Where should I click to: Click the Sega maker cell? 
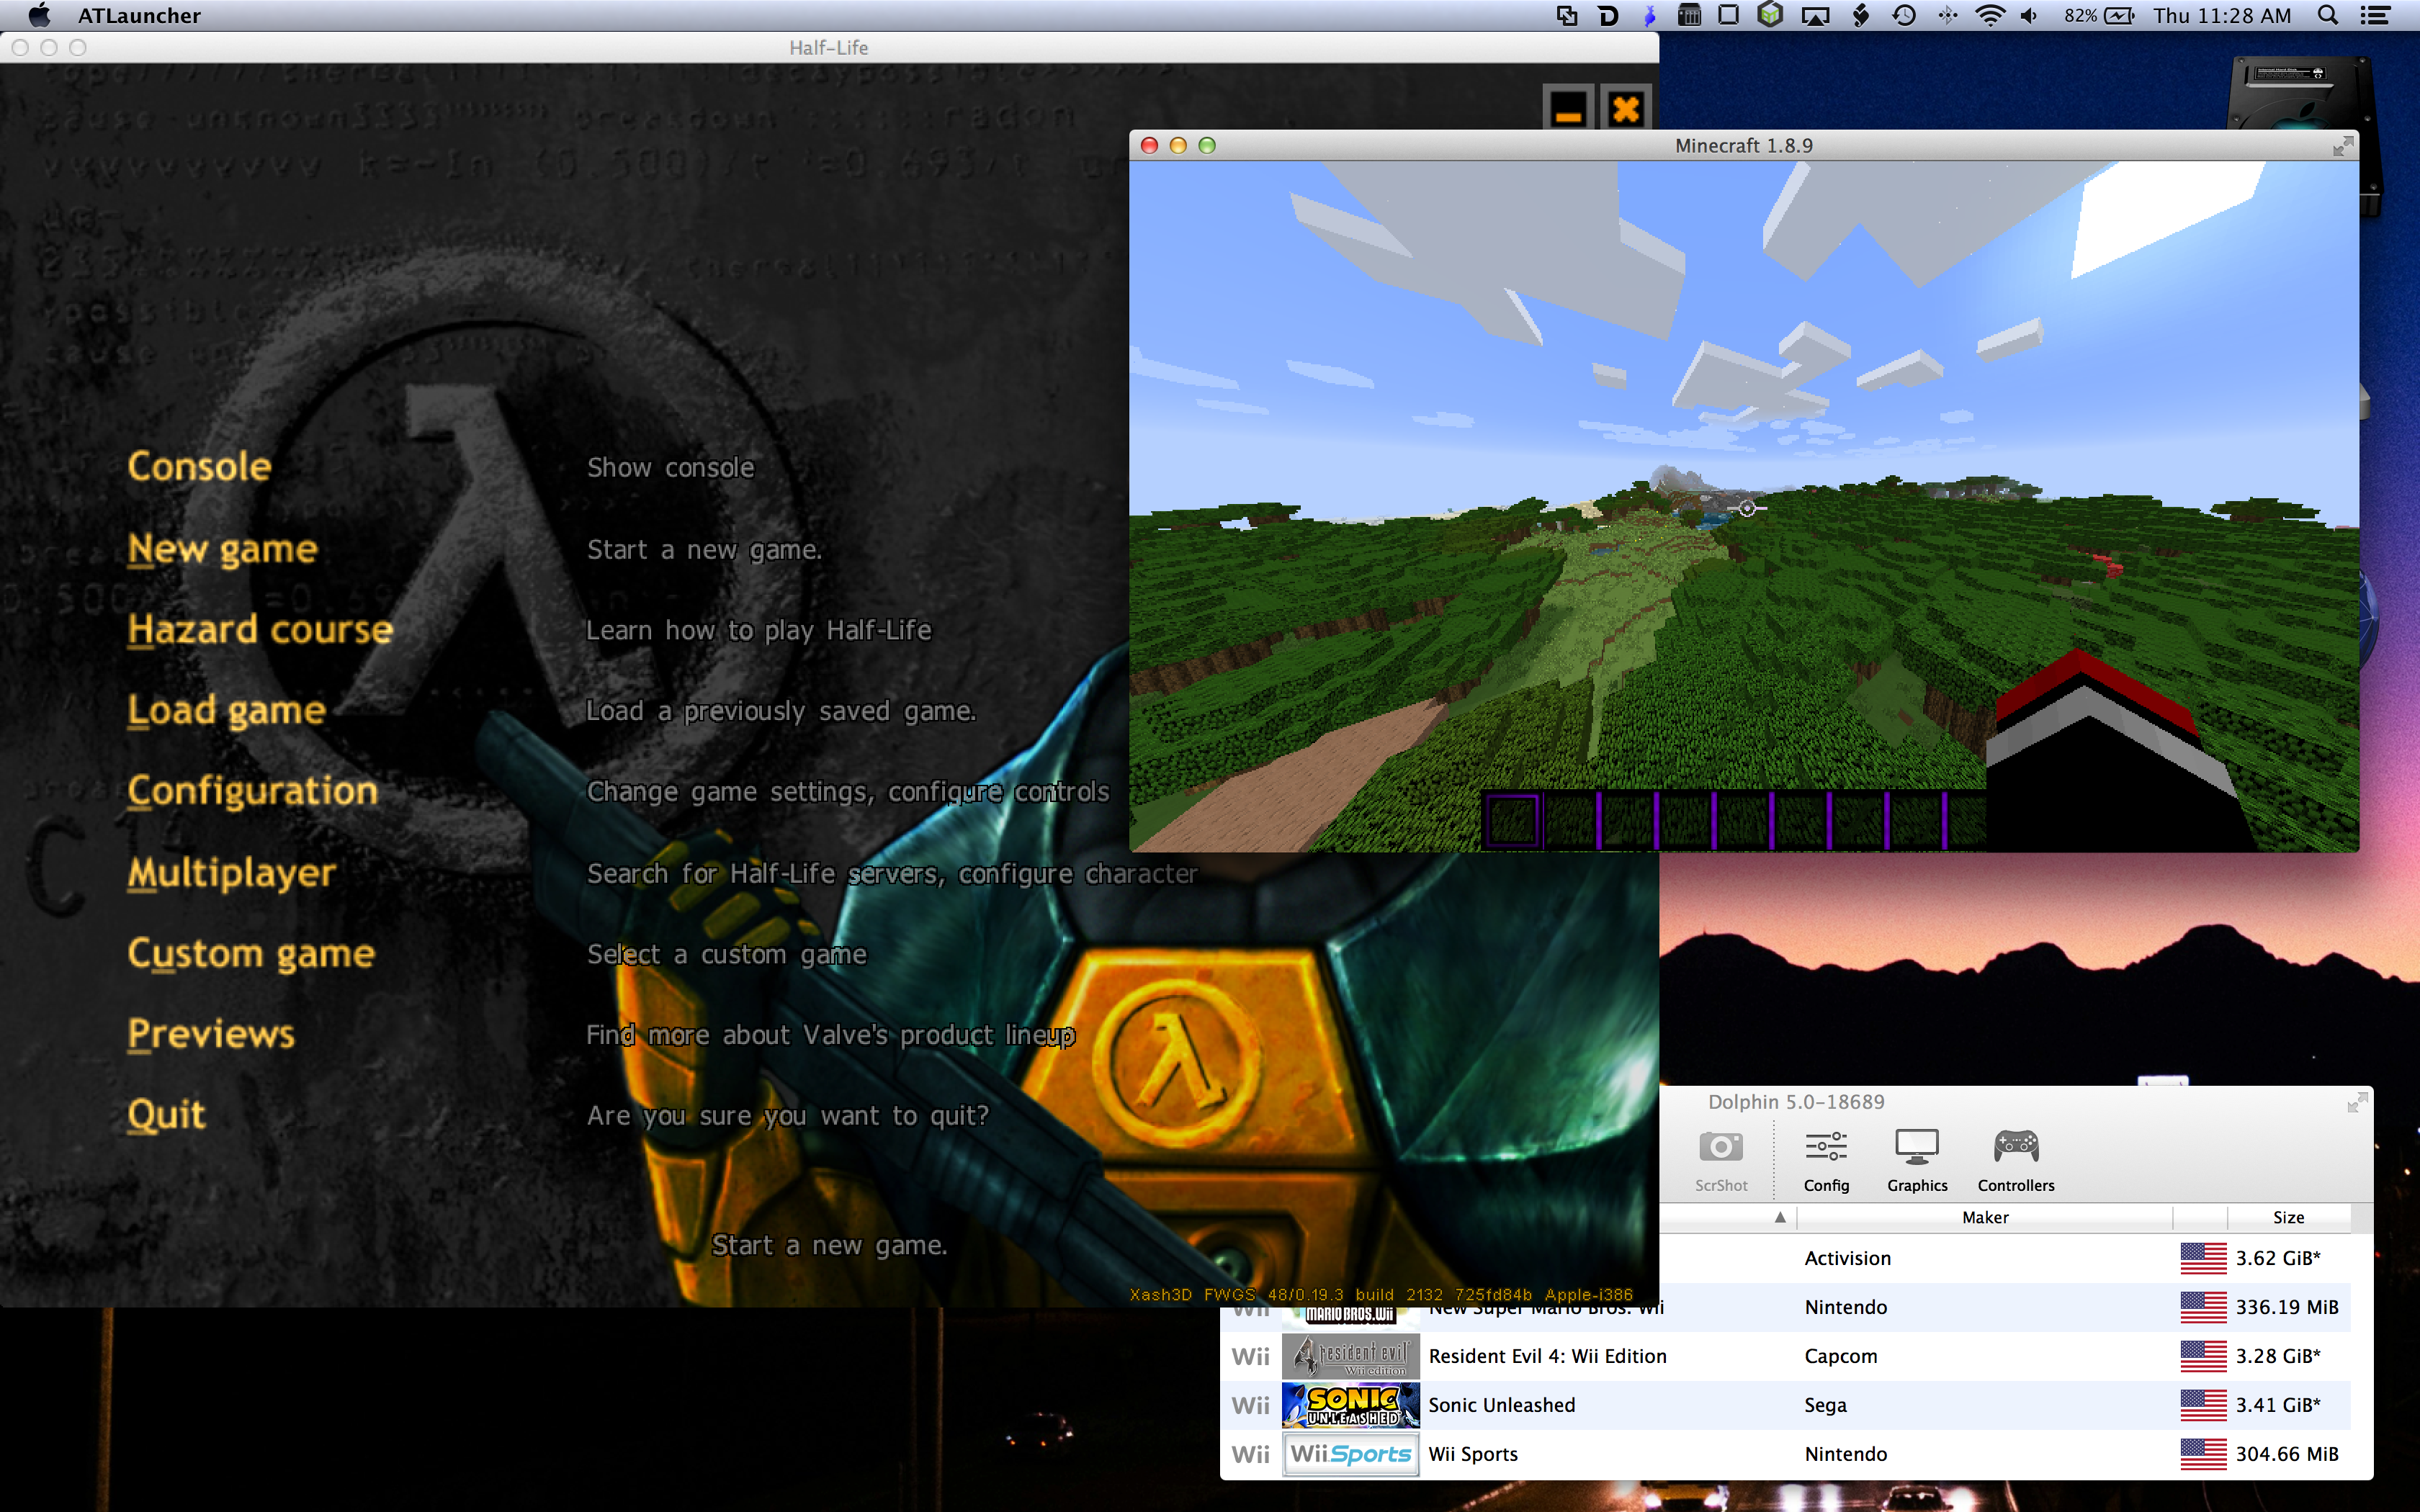click(1825, 1405)
